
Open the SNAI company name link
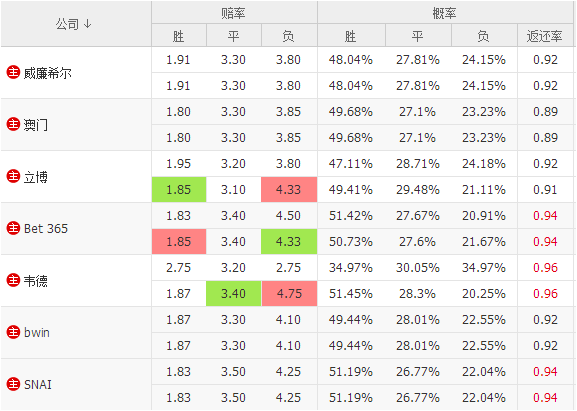click(38, 385)
